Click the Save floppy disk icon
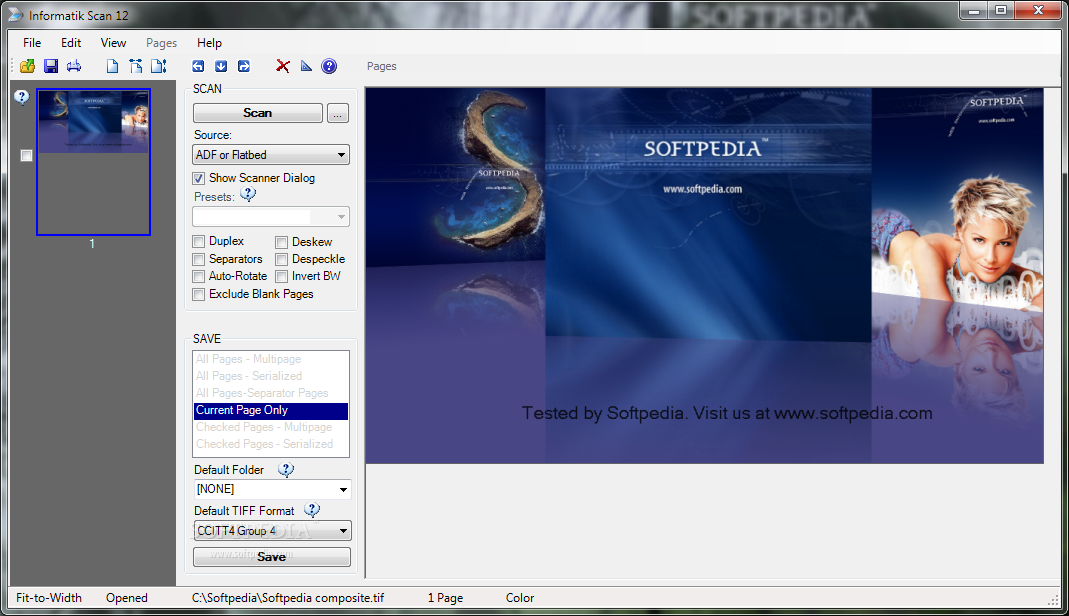Screen dimensions: 1069x616 click(x=51, y=66)
